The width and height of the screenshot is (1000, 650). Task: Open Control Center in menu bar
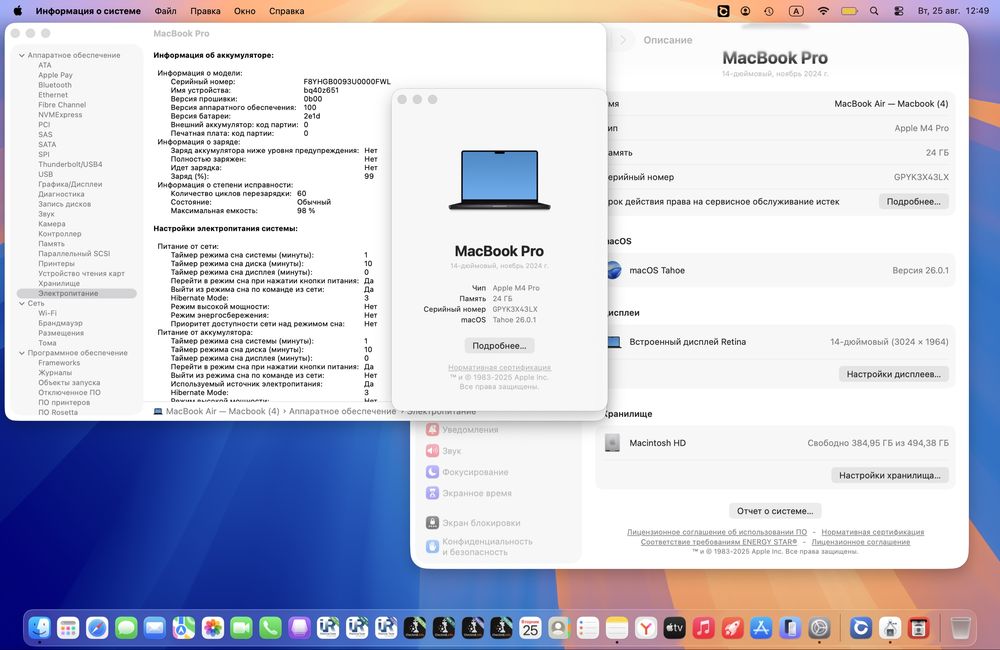click(899, 11)
